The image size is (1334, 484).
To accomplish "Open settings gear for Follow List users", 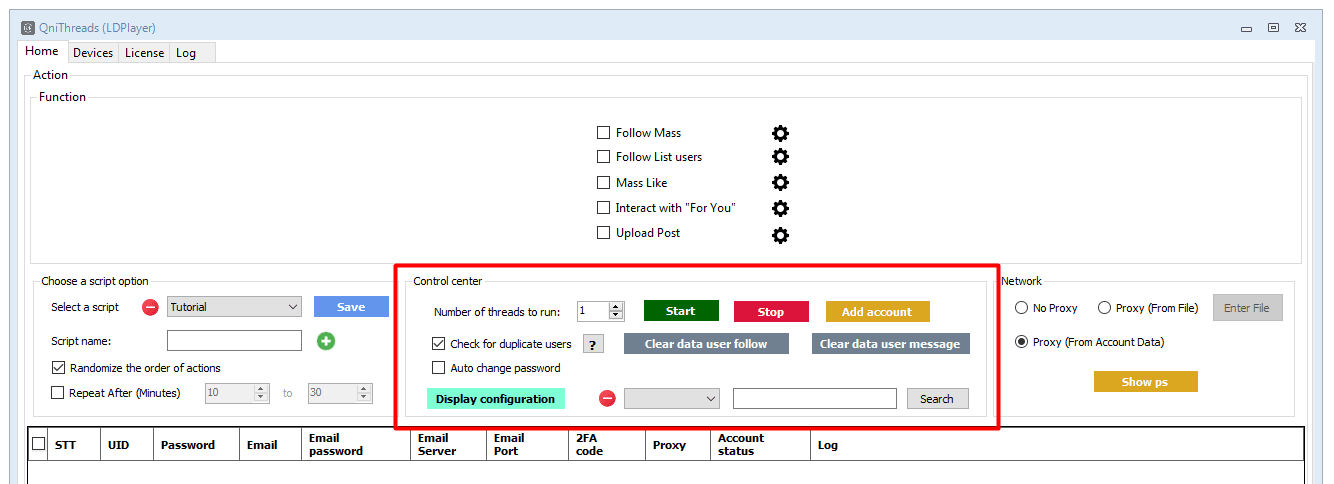I will click(780, 157).
